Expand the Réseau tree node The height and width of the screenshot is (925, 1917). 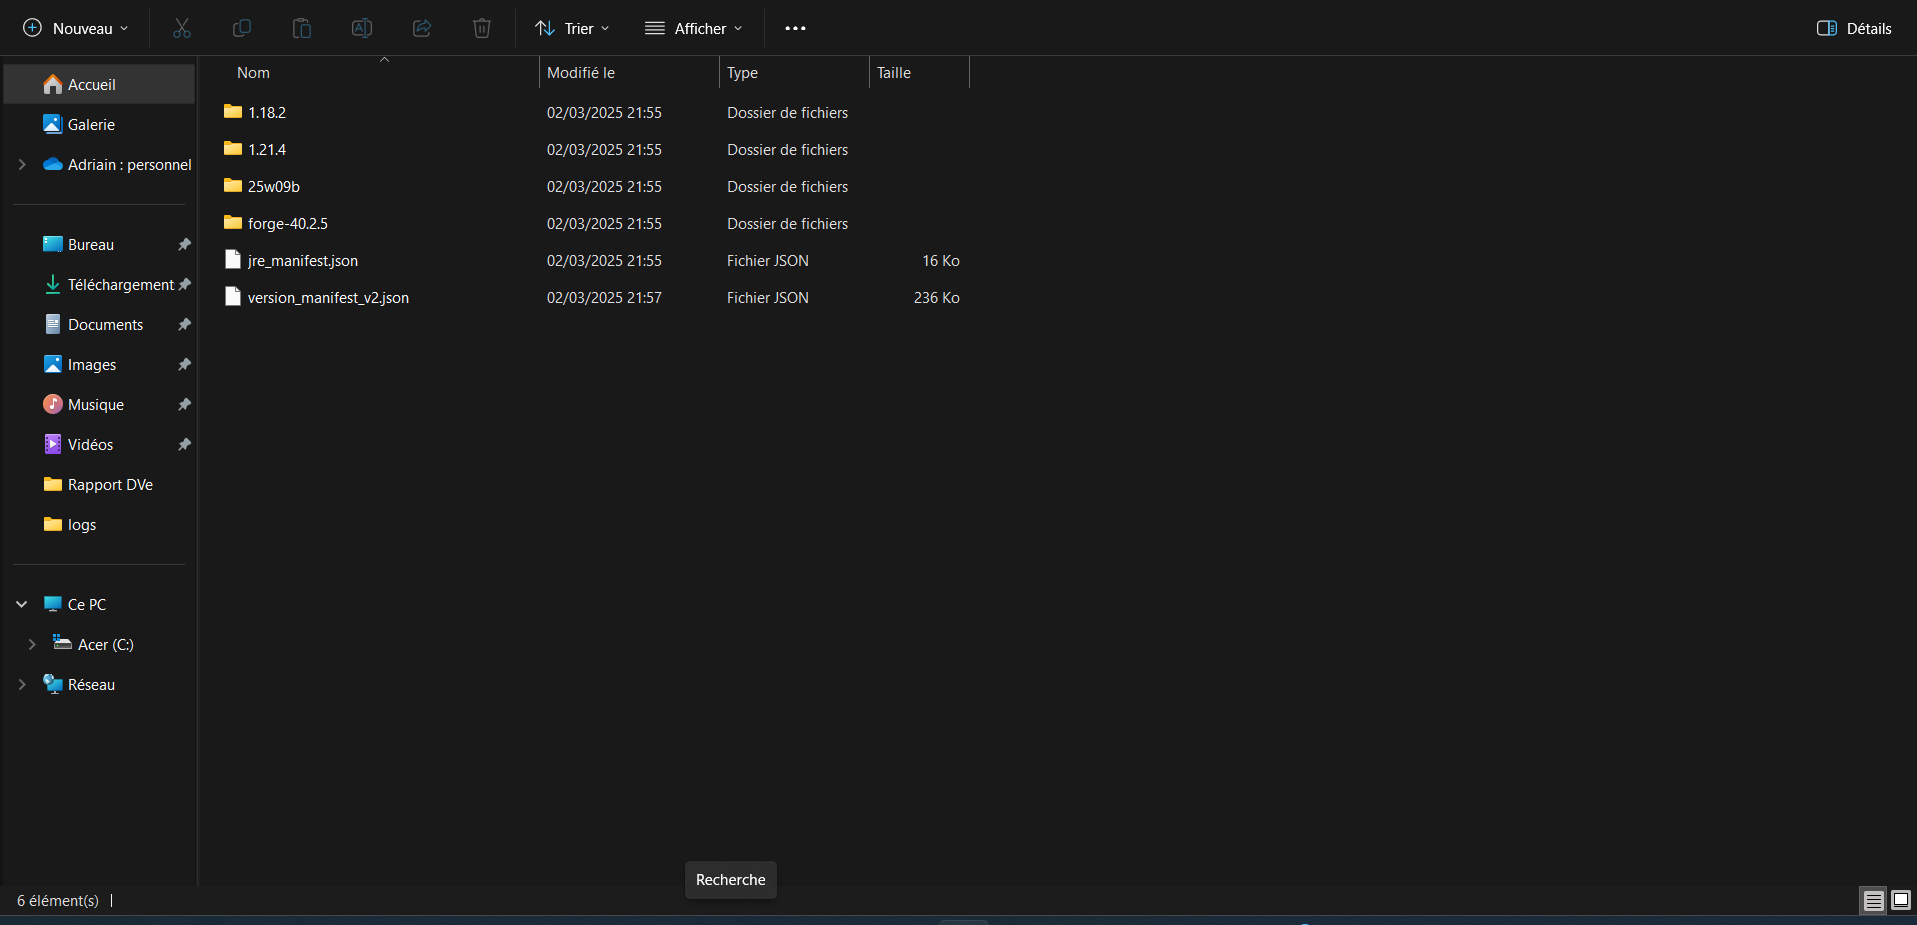pos(22,684)
